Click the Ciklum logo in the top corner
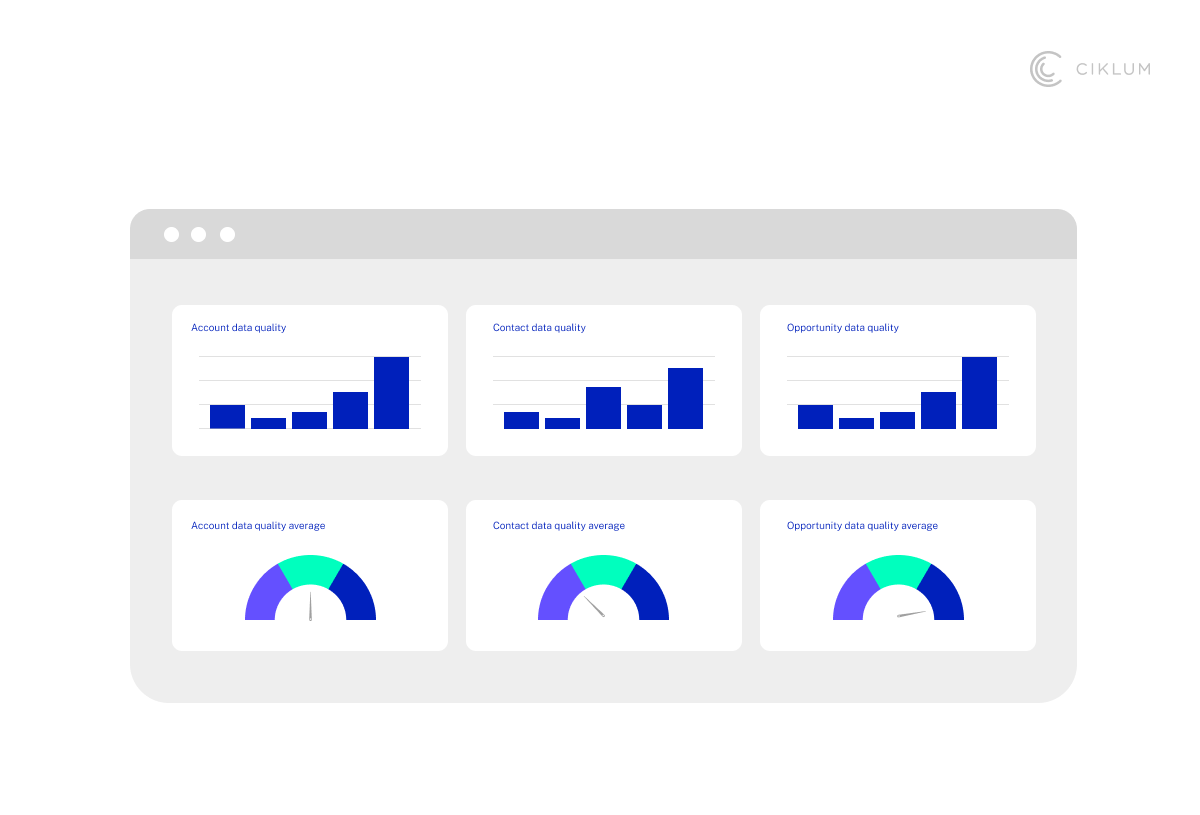 tap(1089, 69)
